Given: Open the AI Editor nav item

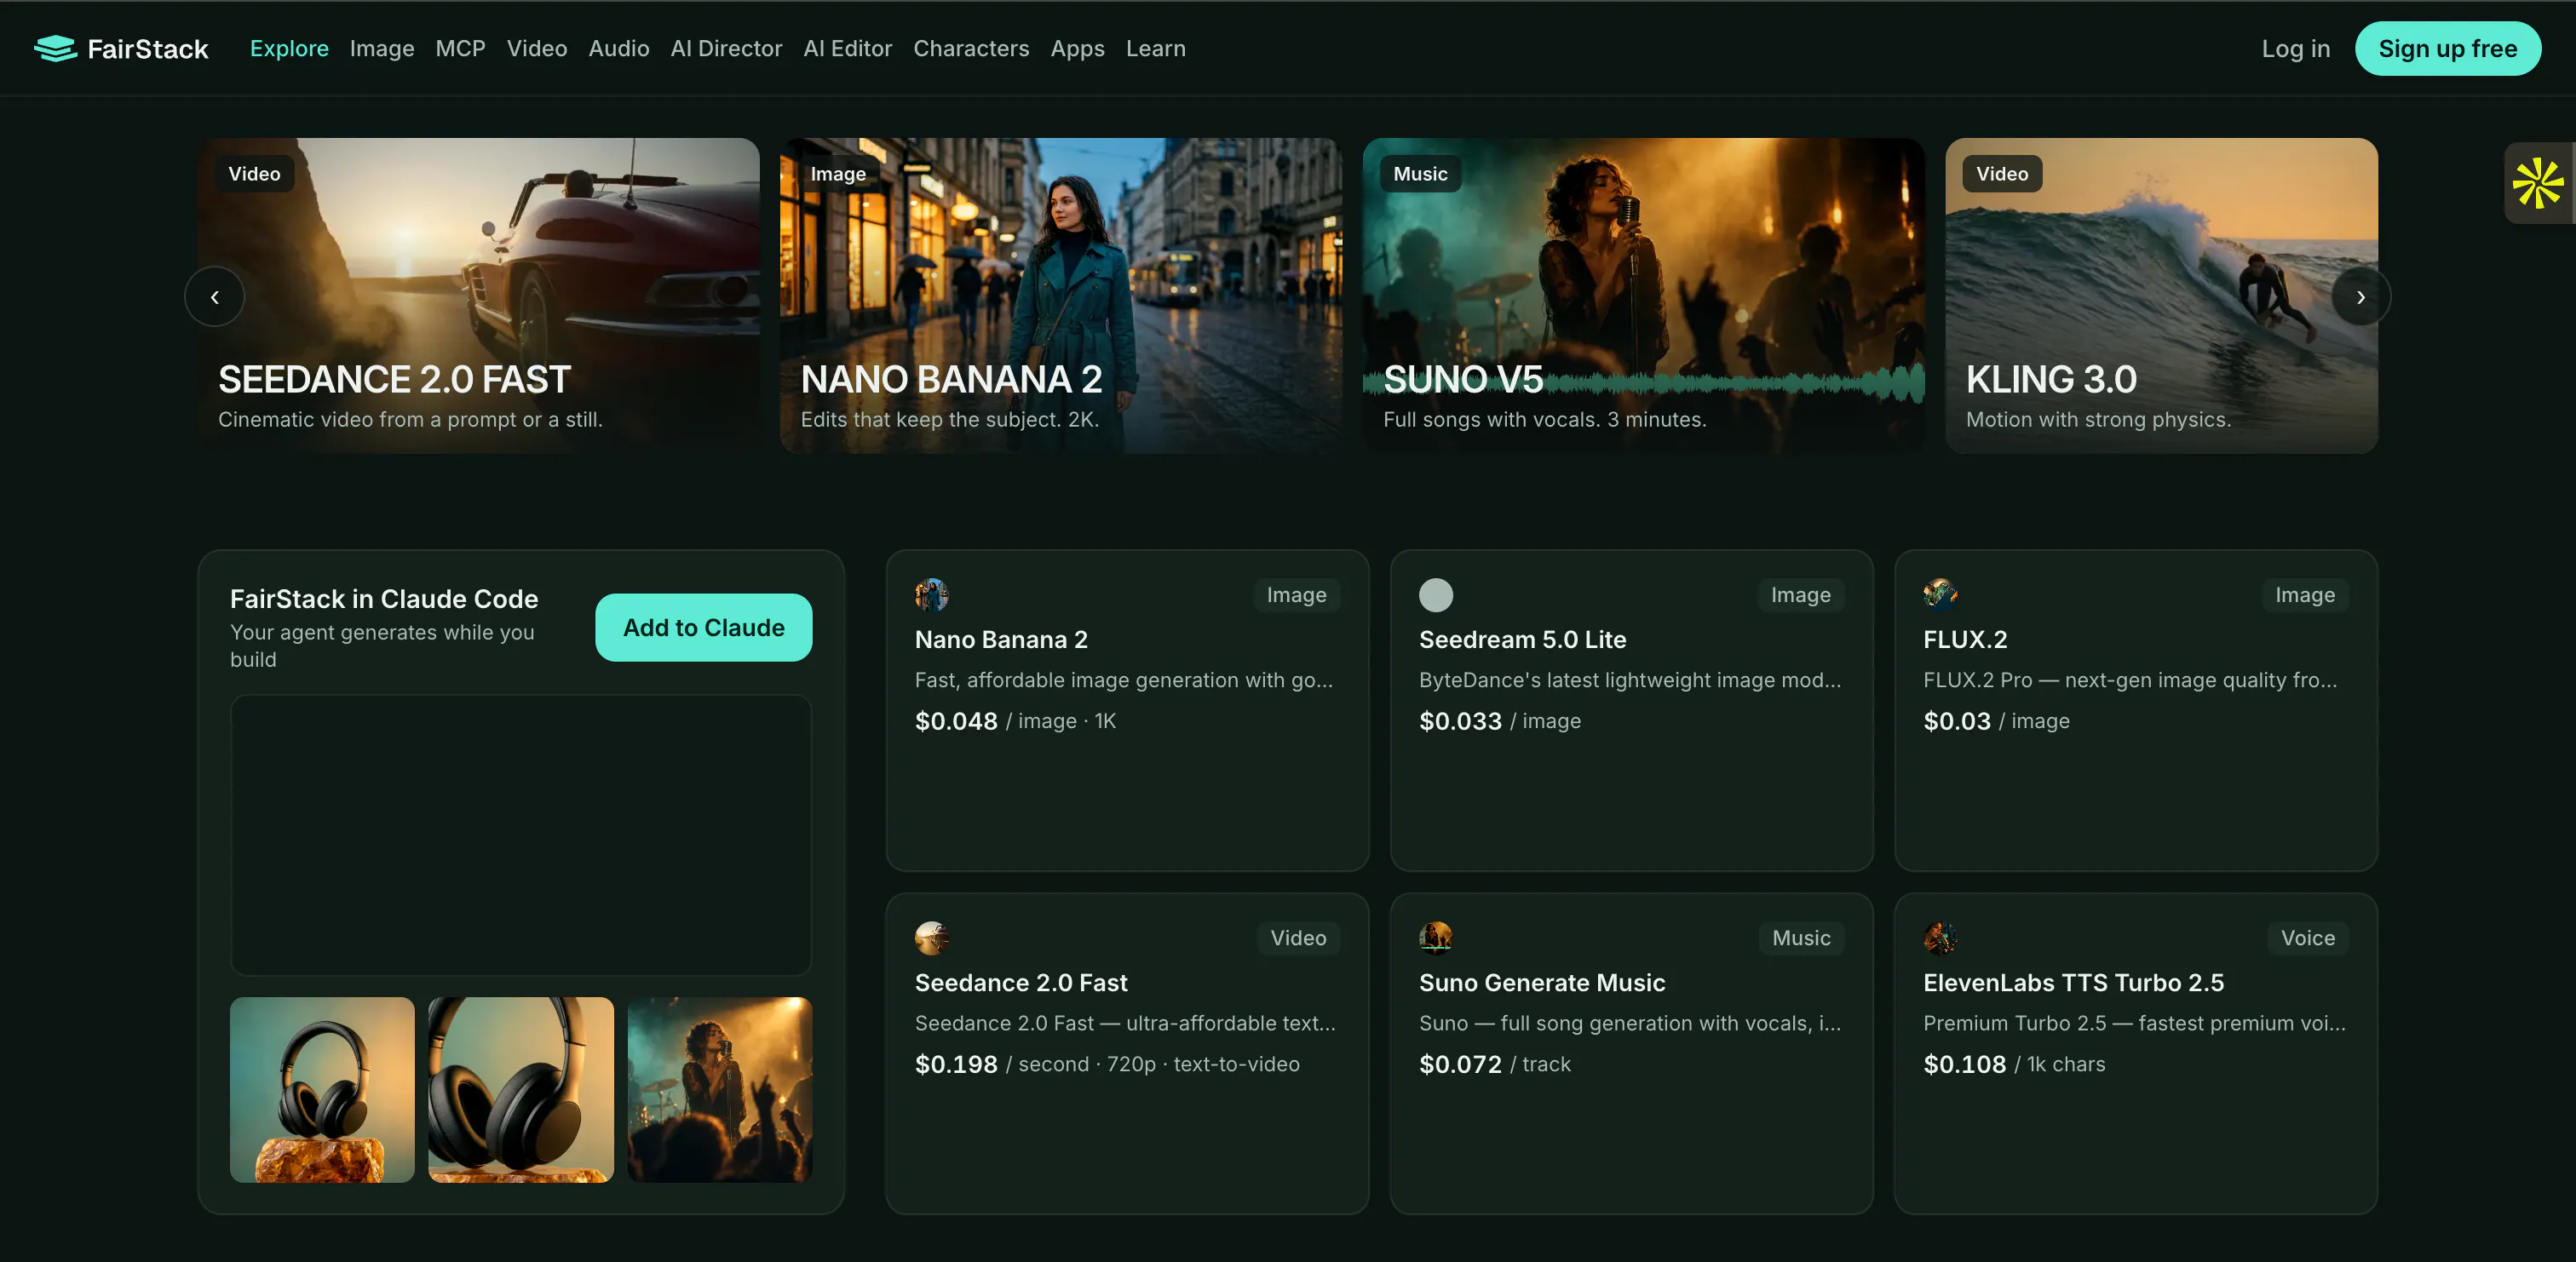Looking at the screenshot, I should click(x=847, y=48).
